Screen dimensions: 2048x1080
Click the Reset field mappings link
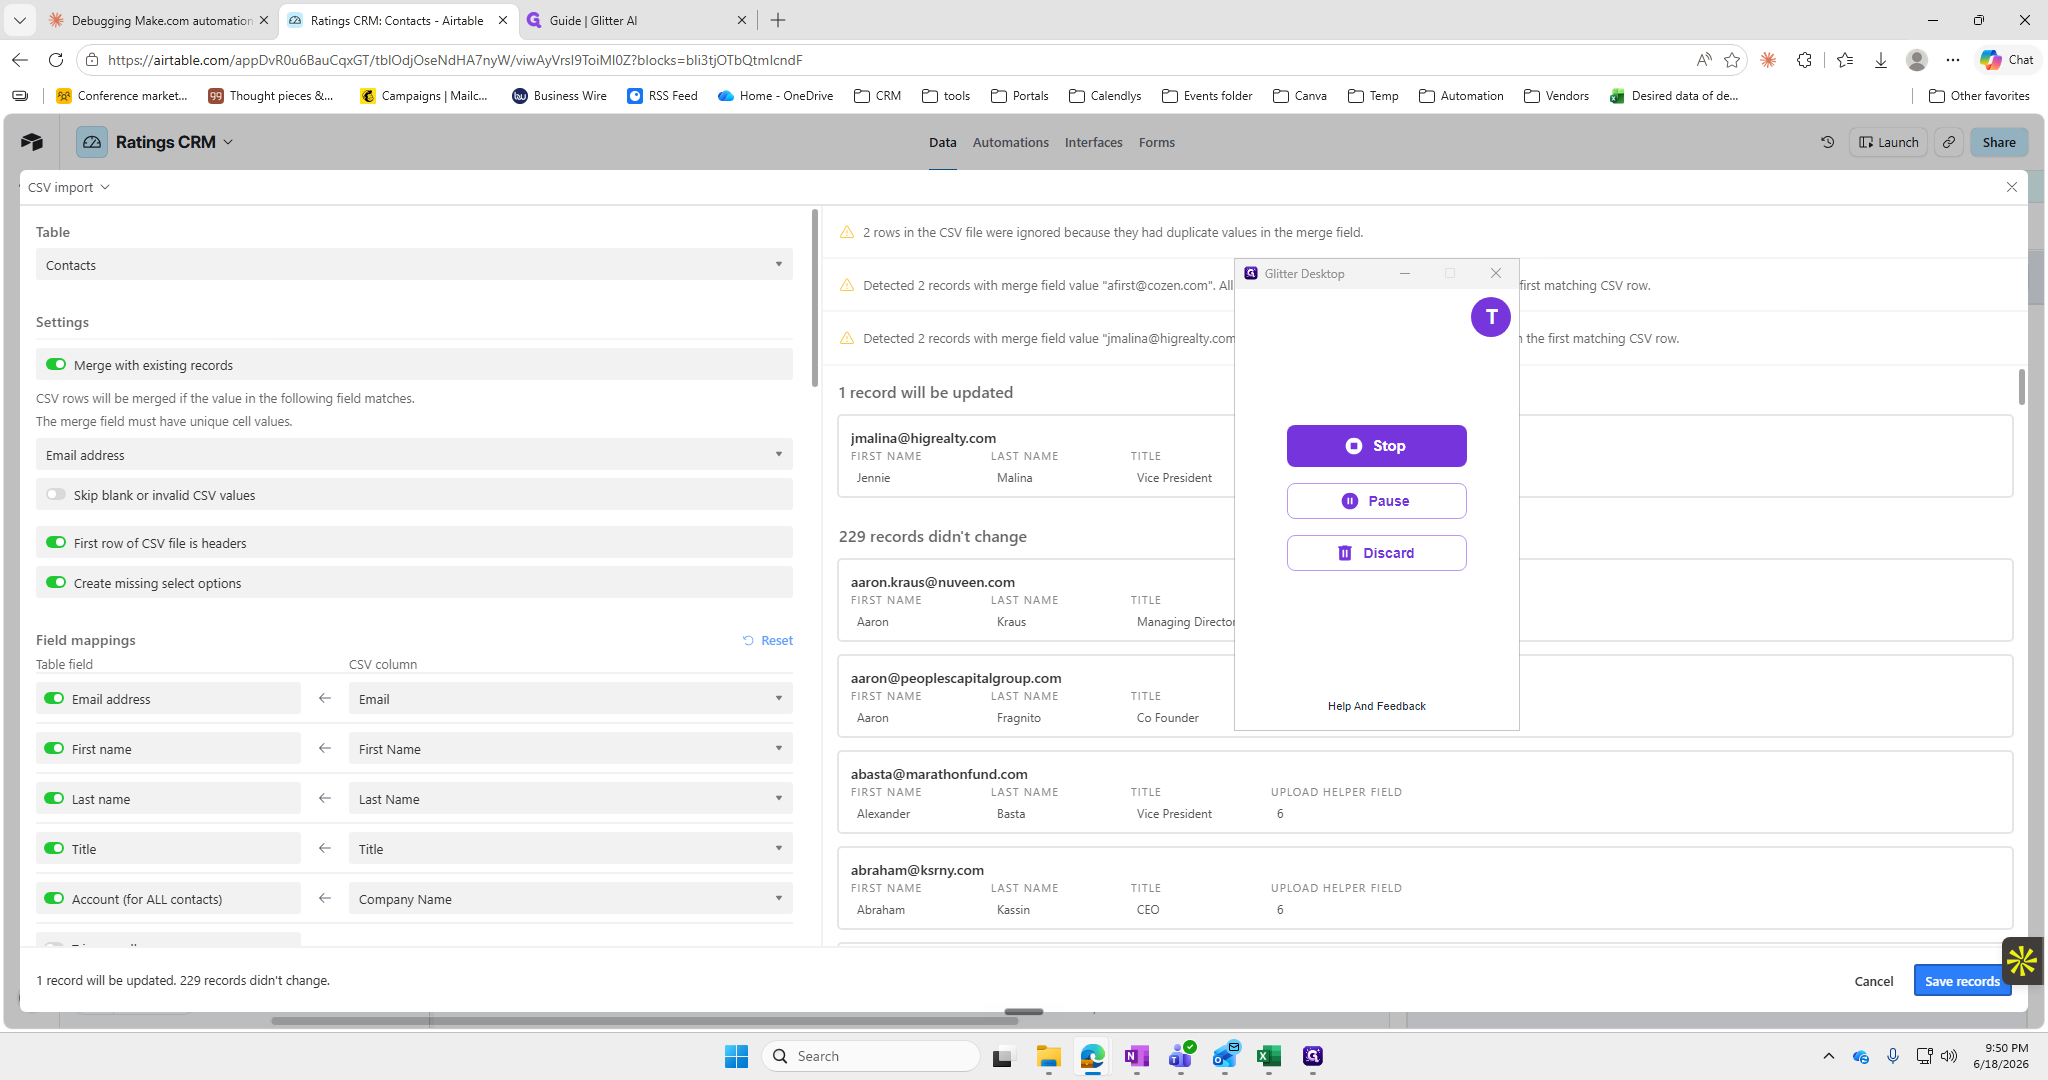(x=768, y=640)
